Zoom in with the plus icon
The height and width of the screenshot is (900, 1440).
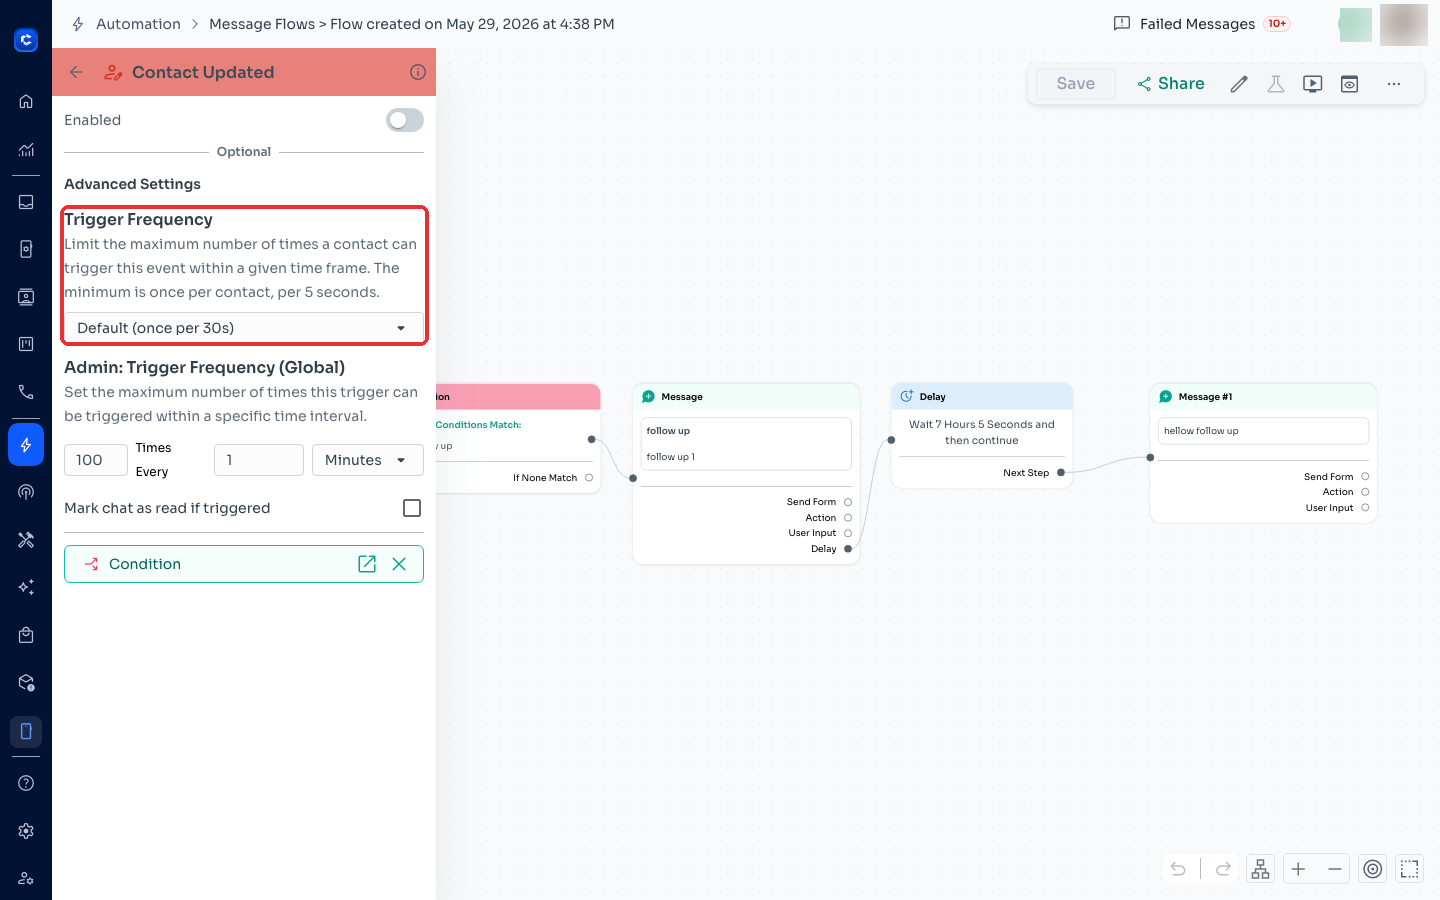click(x=1298, y=869)
